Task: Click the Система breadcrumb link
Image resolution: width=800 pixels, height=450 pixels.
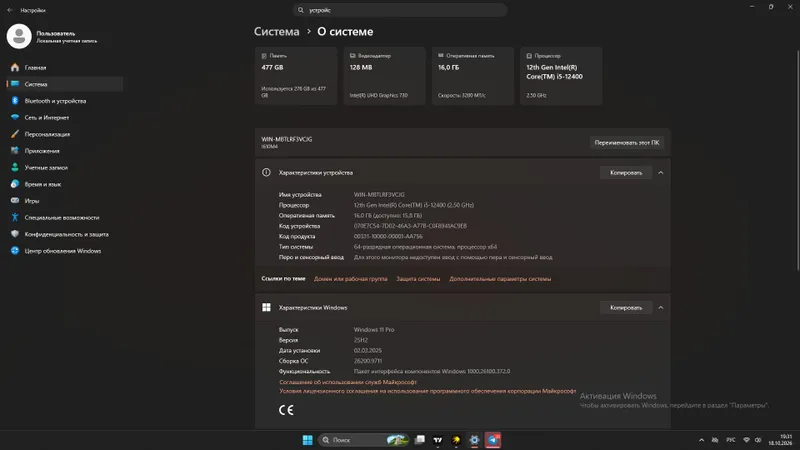Action: 277,32
